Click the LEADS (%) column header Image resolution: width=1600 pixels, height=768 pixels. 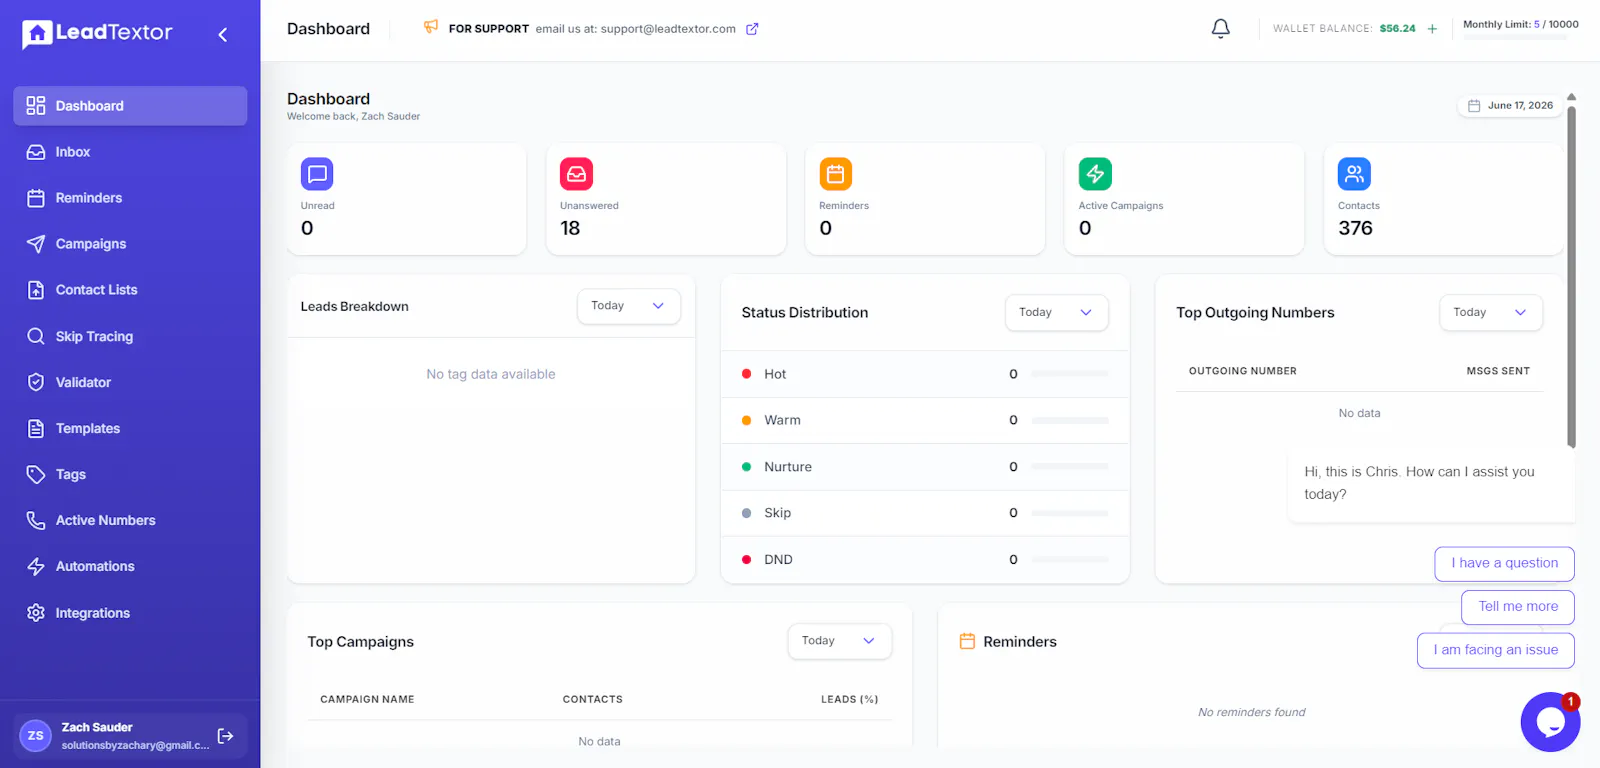point(849,700)
